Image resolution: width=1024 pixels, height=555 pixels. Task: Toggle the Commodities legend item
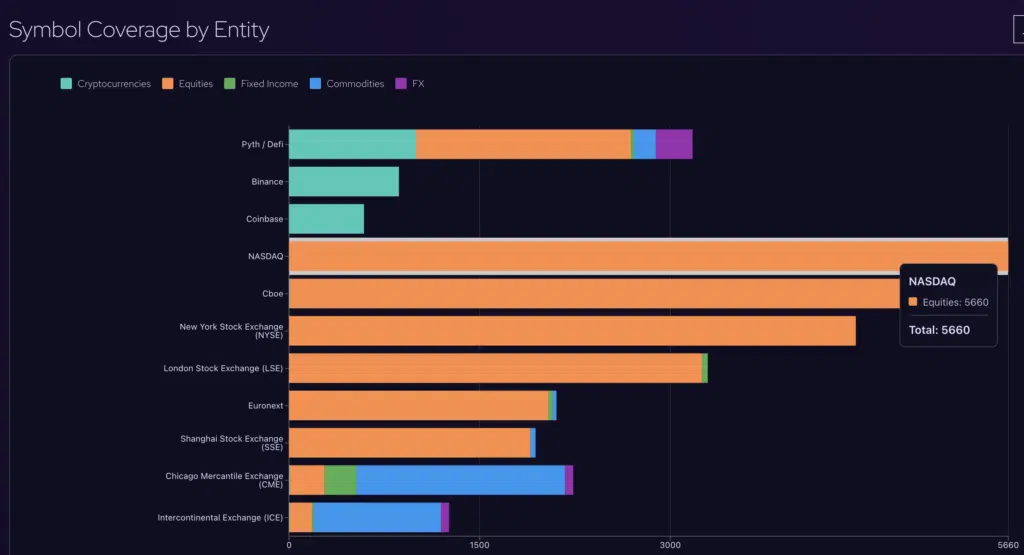(x=347, y=84)
